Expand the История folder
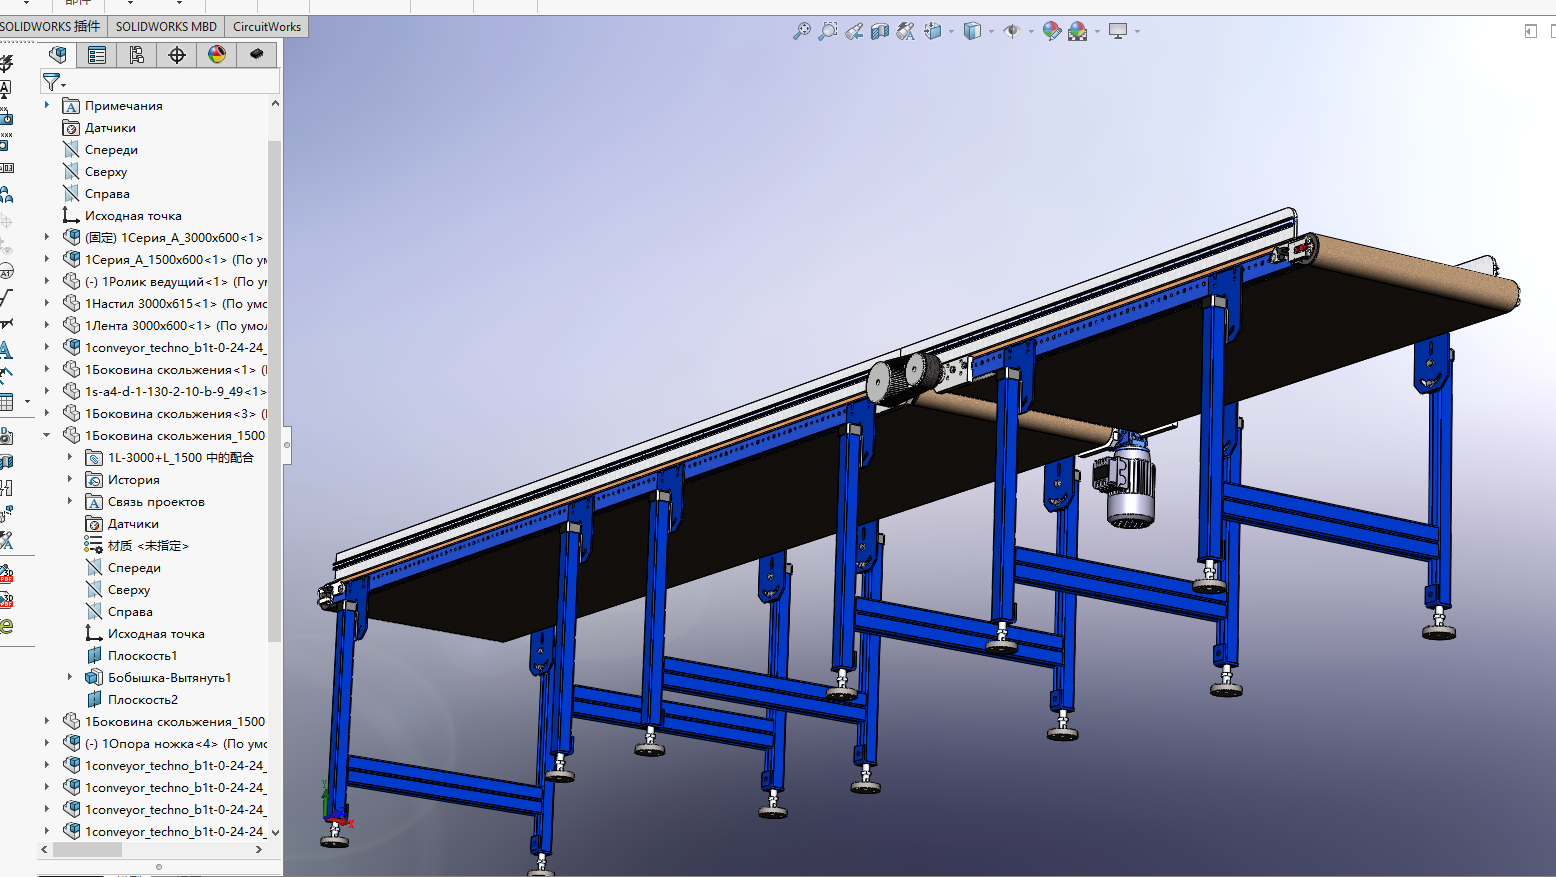This screenshot has width=1556, height=877. (x=70, y=479)
